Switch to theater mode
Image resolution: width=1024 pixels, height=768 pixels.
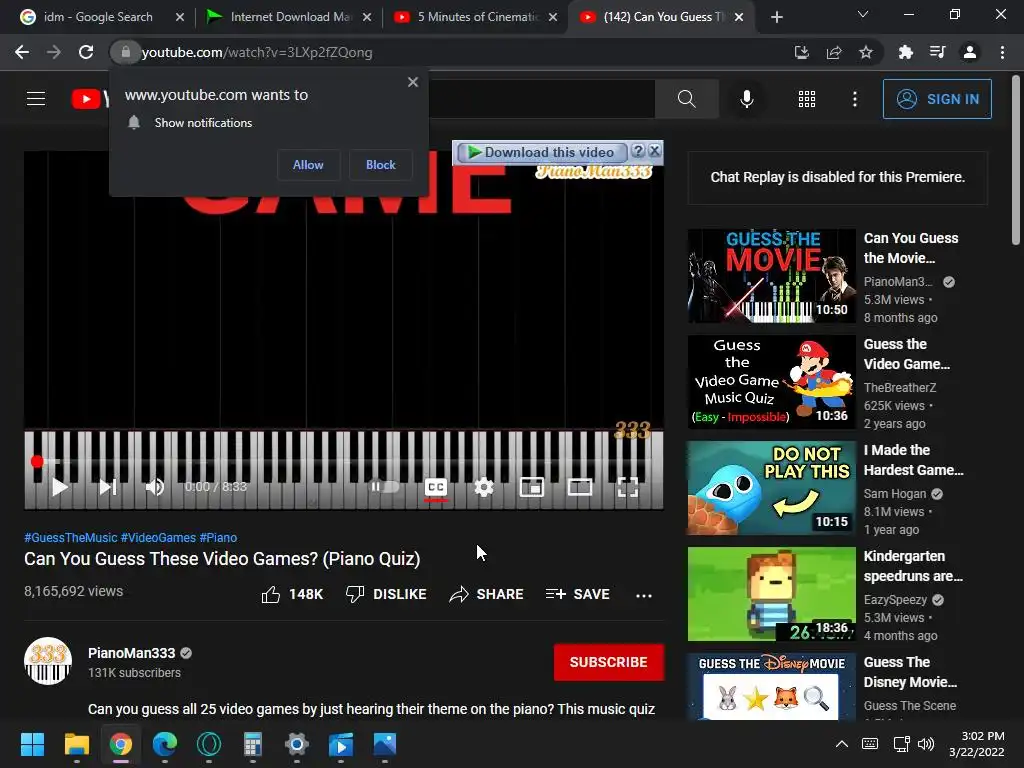(x=580, y=487)
